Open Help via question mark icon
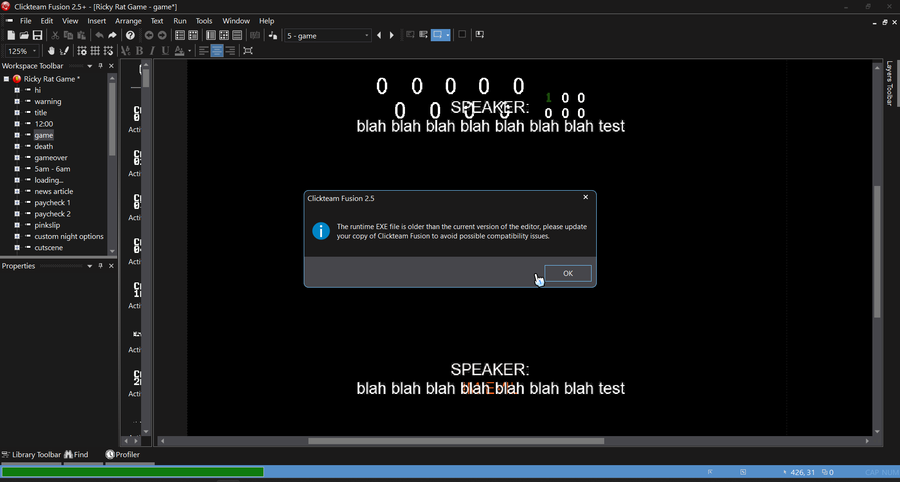Screen dimensions: 900x482 tap(130, 36)
